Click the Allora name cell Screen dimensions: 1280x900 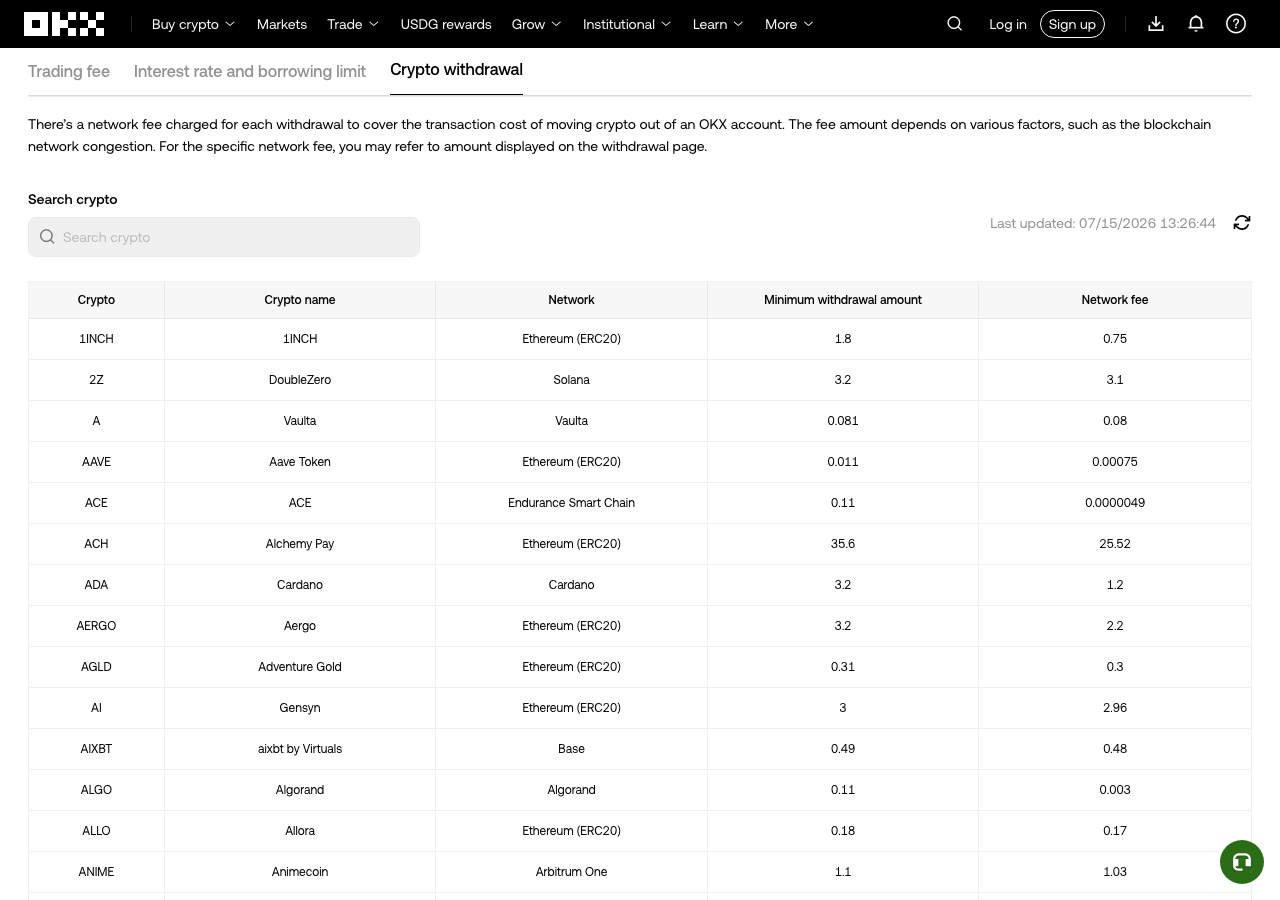300,831
